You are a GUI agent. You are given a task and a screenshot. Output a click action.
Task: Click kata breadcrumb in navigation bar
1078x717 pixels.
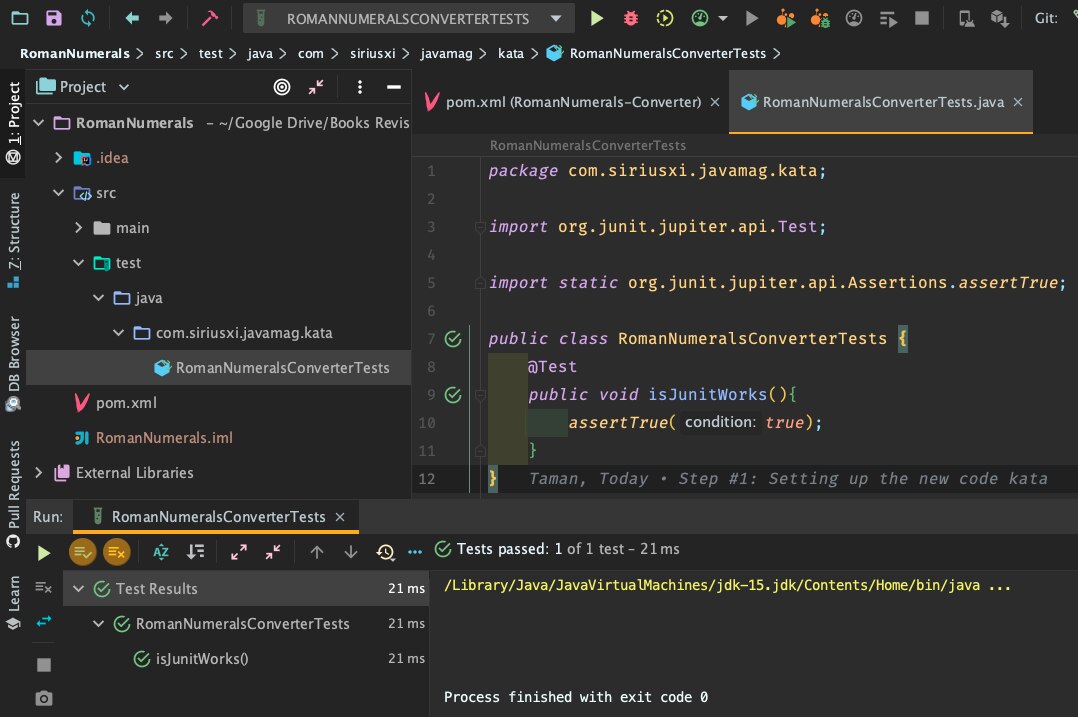tap(510, 54)
